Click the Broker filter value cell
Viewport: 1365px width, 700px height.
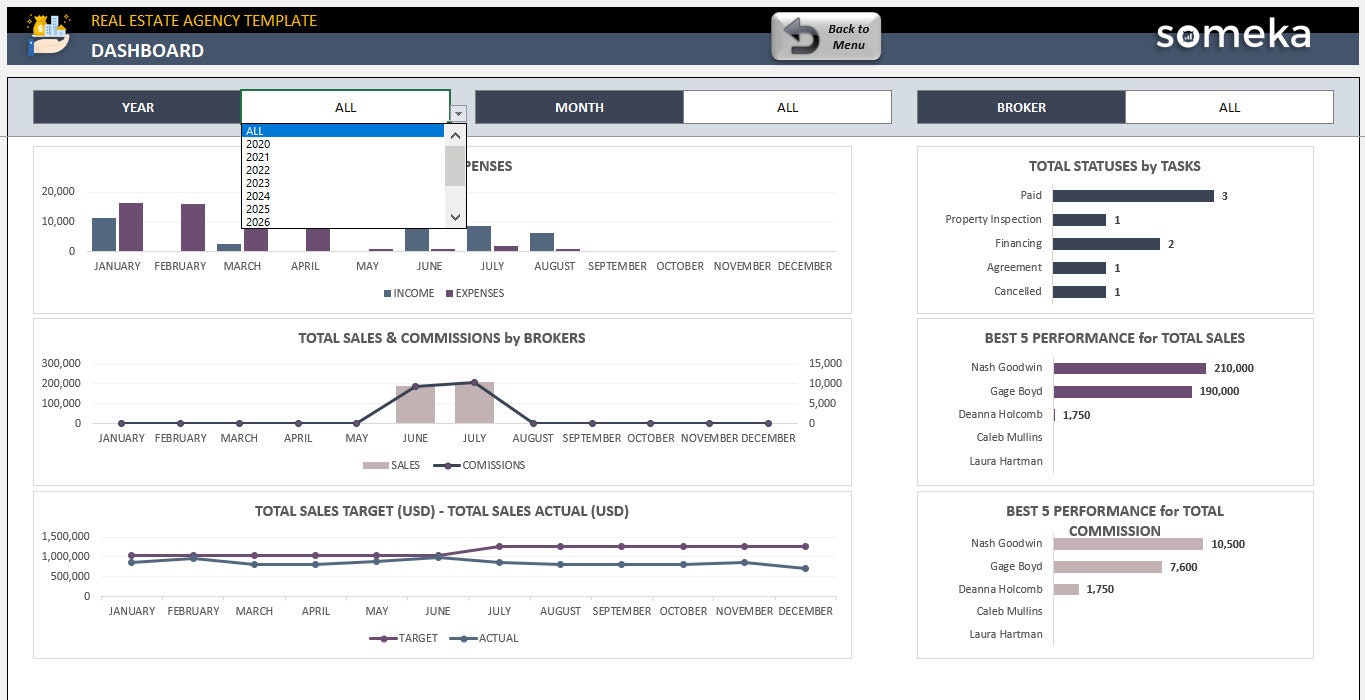[1229, 107]
